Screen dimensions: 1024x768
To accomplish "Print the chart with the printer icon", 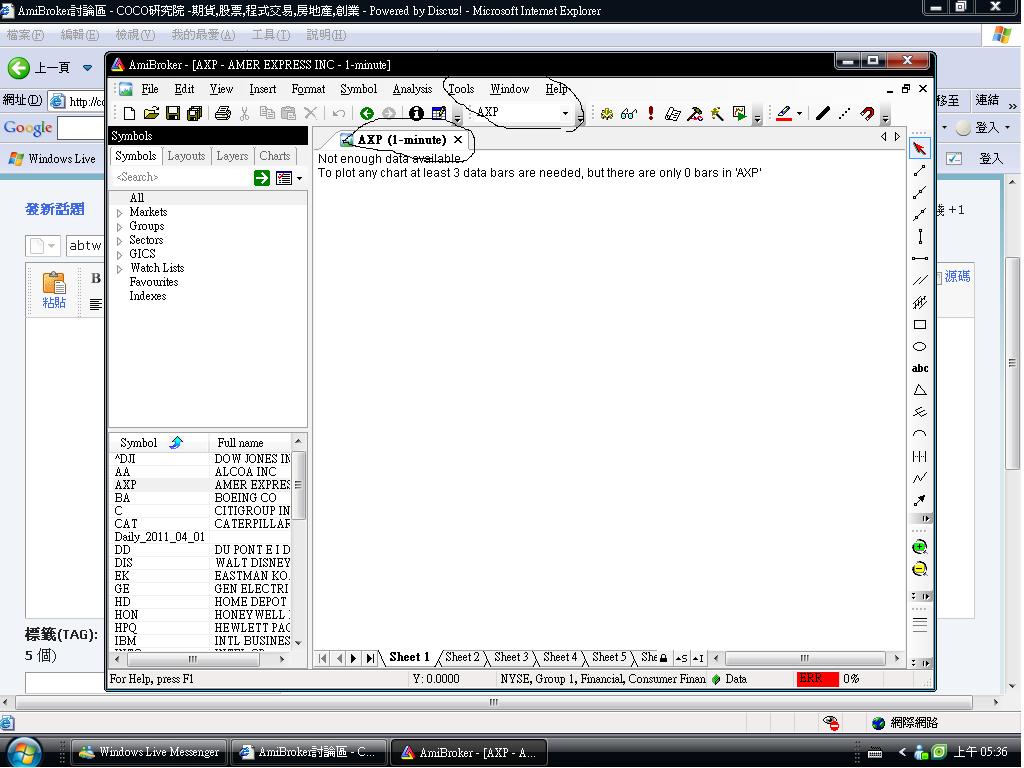I will coord(223,114).
